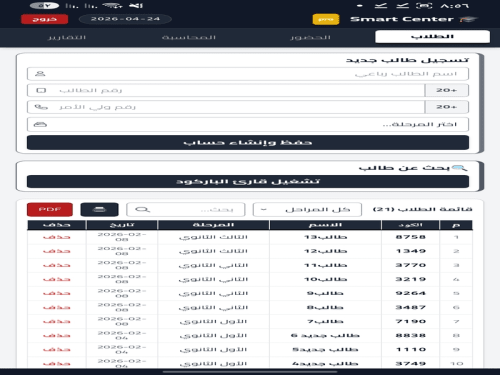Click حذف for student code 9264
The width and height of the screenshot is (500, 375).
point(57,293)
